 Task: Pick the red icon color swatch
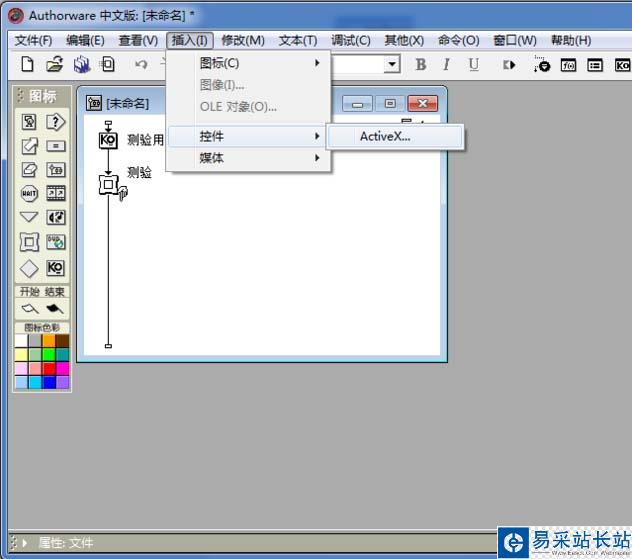49,368
